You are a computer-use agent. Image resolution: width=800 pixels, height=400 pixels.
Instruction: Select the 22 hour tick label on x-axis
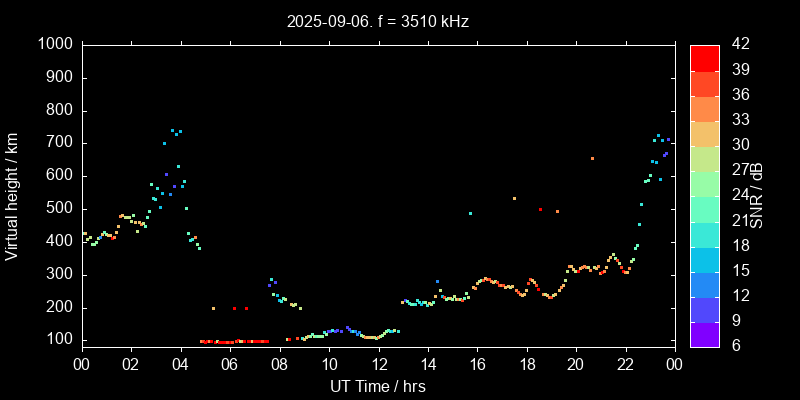(x=625, y=365)
